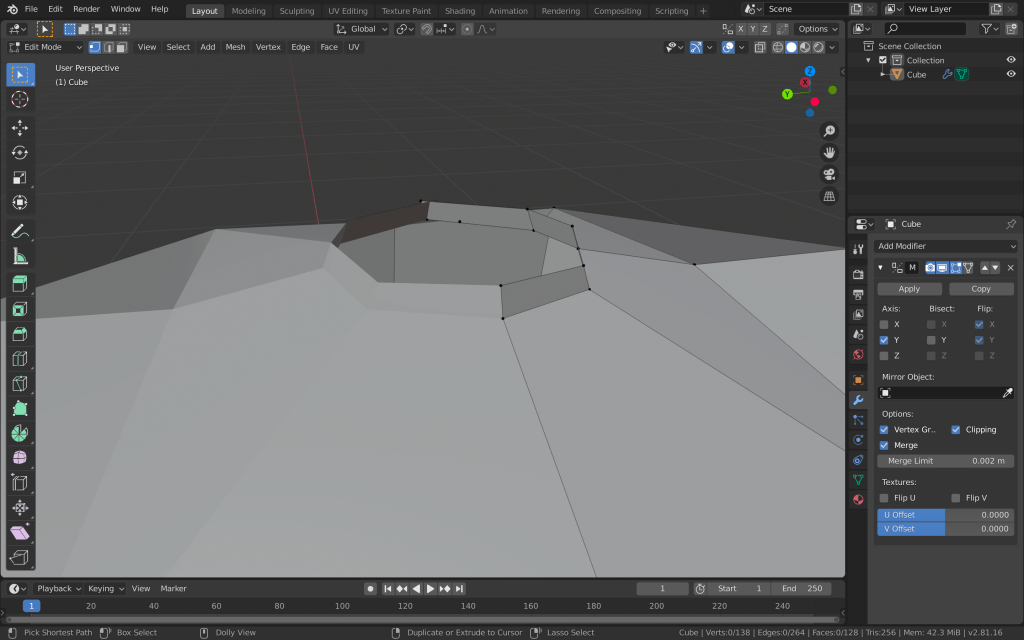Toggle perspective/orthographic grid icon
The width and height of the screenshot is (1024, 640).
(829, 196)
